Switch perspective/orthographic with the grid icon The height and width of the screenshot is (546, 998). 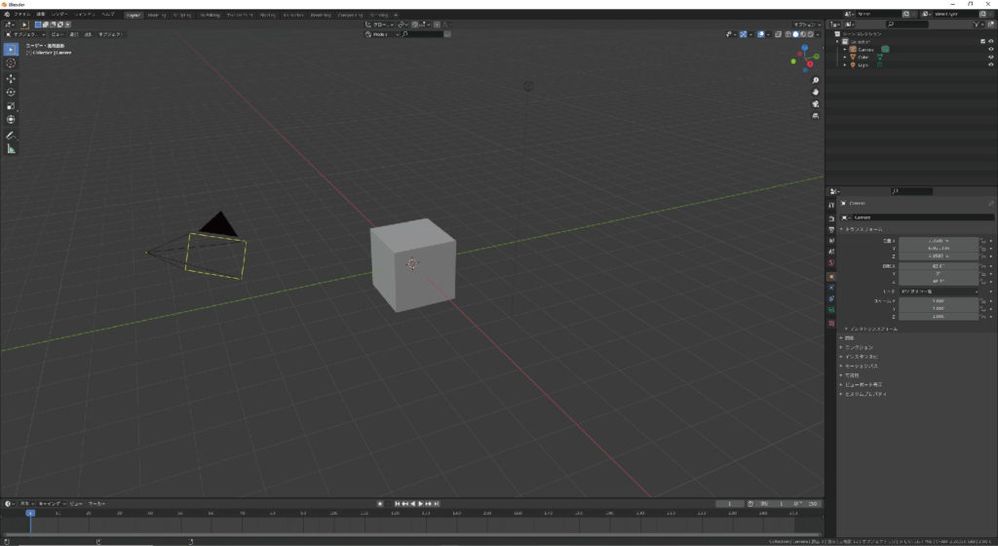(x=815, y=116)
